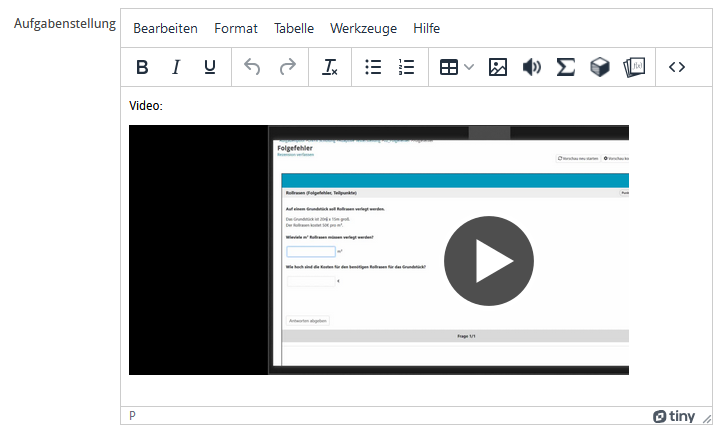Click the f(x) cards icon
Image resolution: width=725 pixels, height=438 pixels.
634,67
